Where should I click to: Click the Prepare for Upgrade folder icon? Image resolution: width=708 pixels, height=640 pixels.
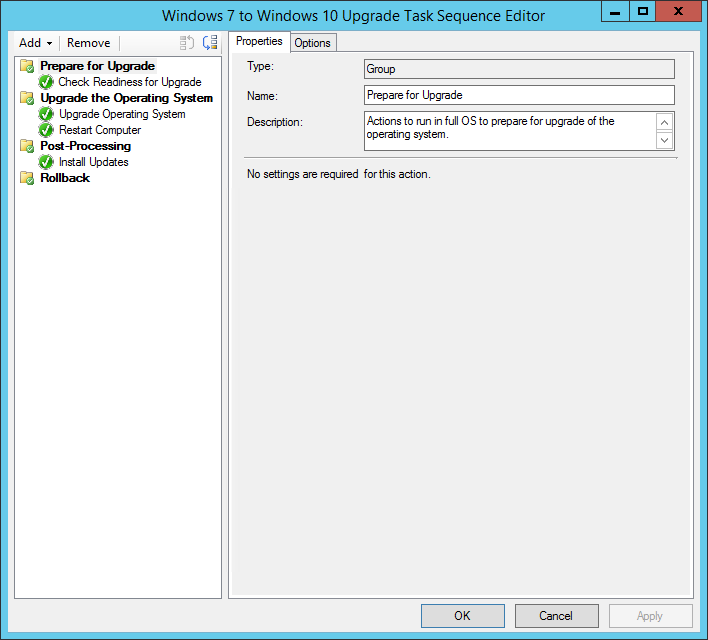click(27, 66)
